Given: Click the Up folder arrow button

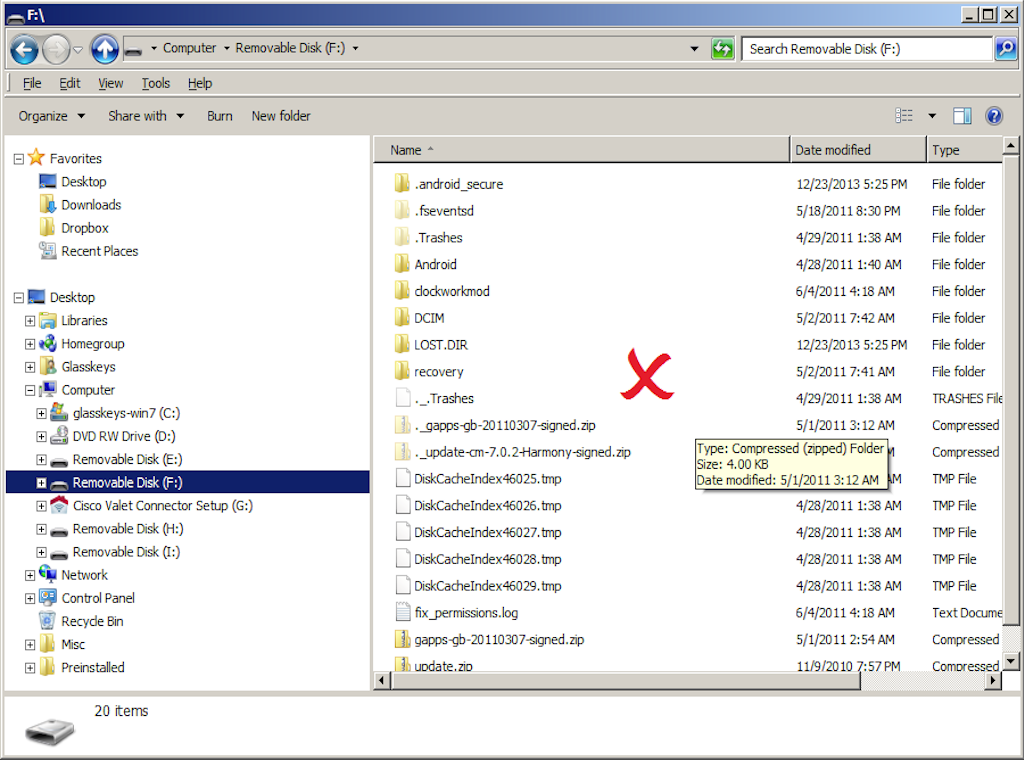Looking at the screenshot, I should click(x=104, y=48).
